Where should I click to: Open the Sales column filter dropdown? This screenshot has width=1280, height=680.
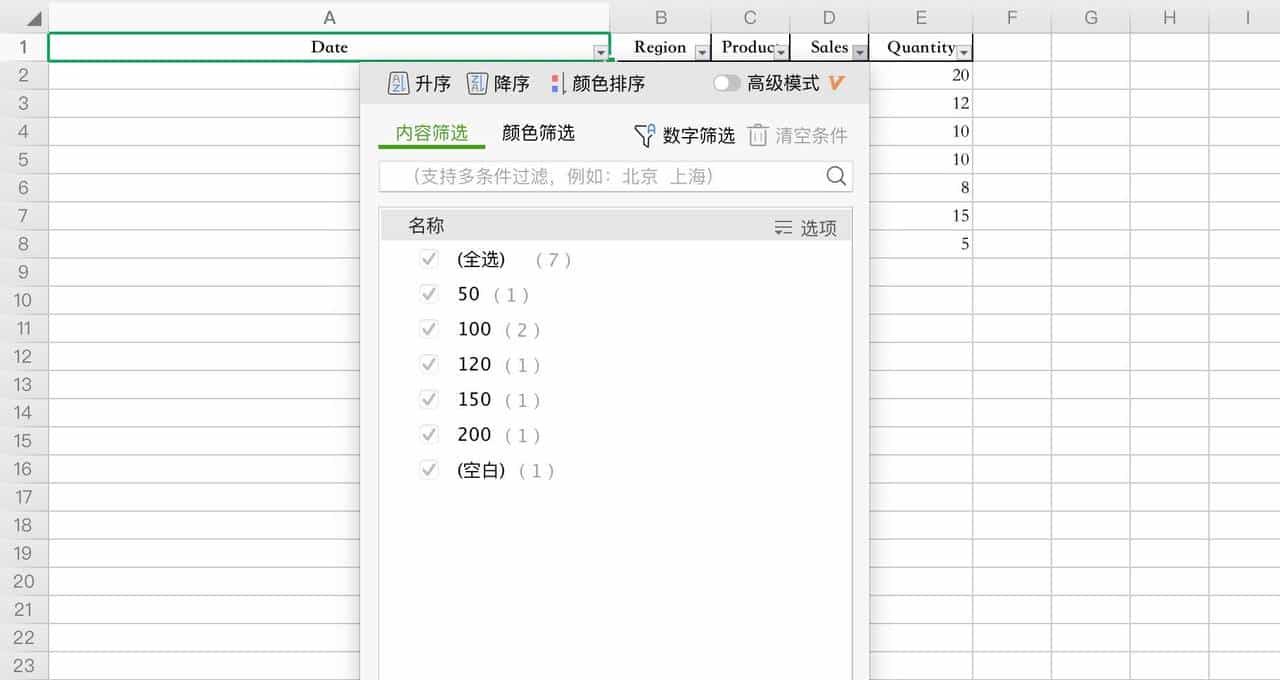pos(859,49)
